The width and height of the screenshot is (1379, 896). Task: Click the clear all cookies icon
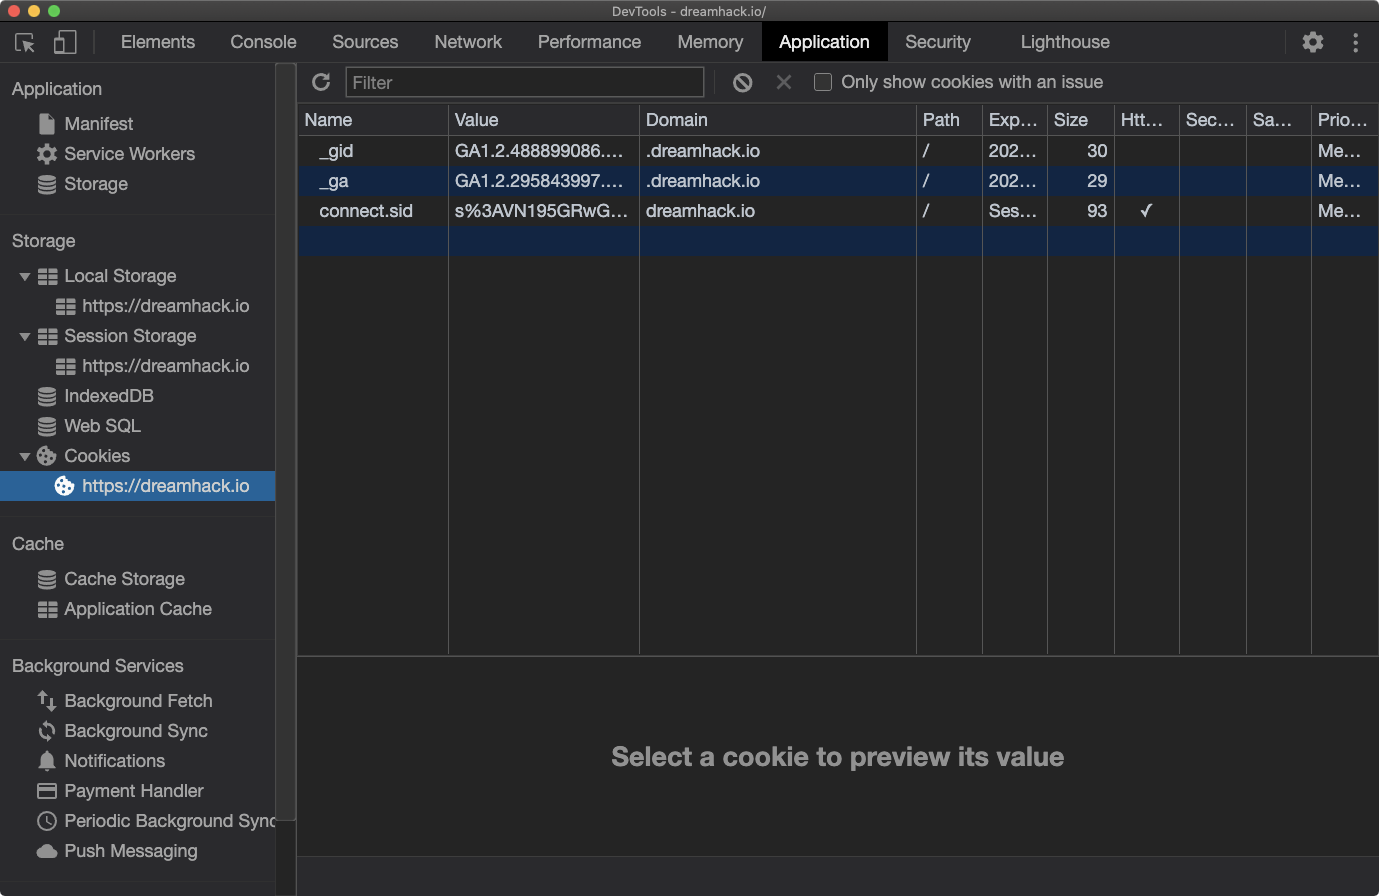(742, 82)
